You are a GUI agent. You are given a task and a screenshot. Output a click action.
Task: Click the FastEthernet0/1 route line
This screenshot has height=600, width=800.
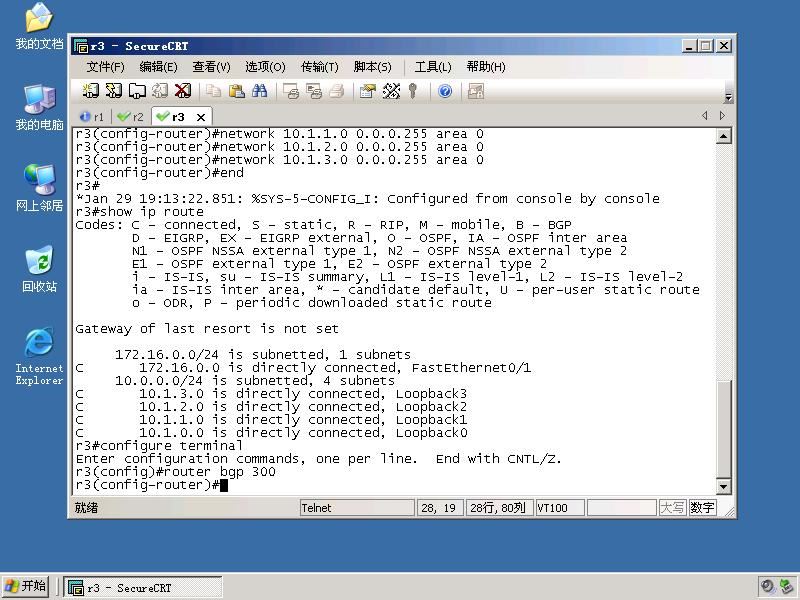(x=303, y=368)
